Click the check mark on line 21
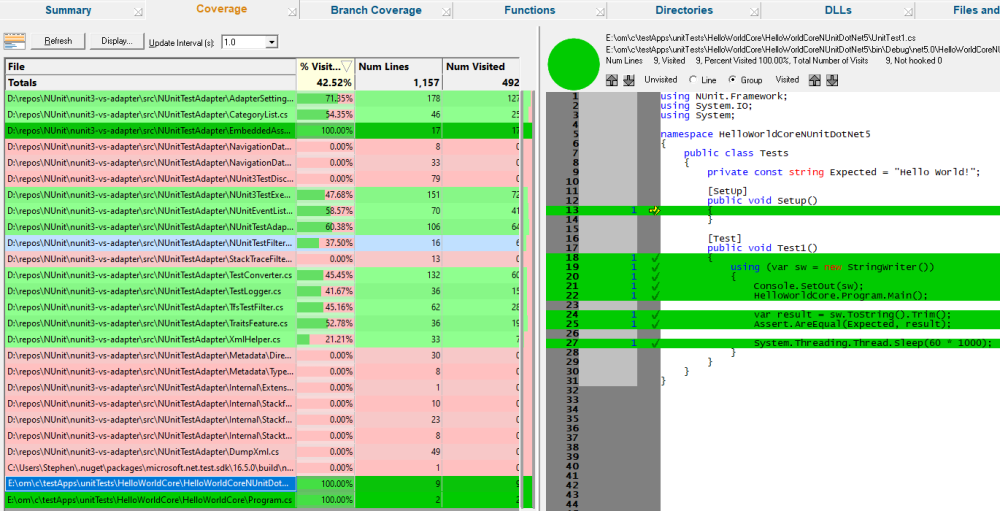The height and width of the screenshot is (511, 1000). (655, 286)
